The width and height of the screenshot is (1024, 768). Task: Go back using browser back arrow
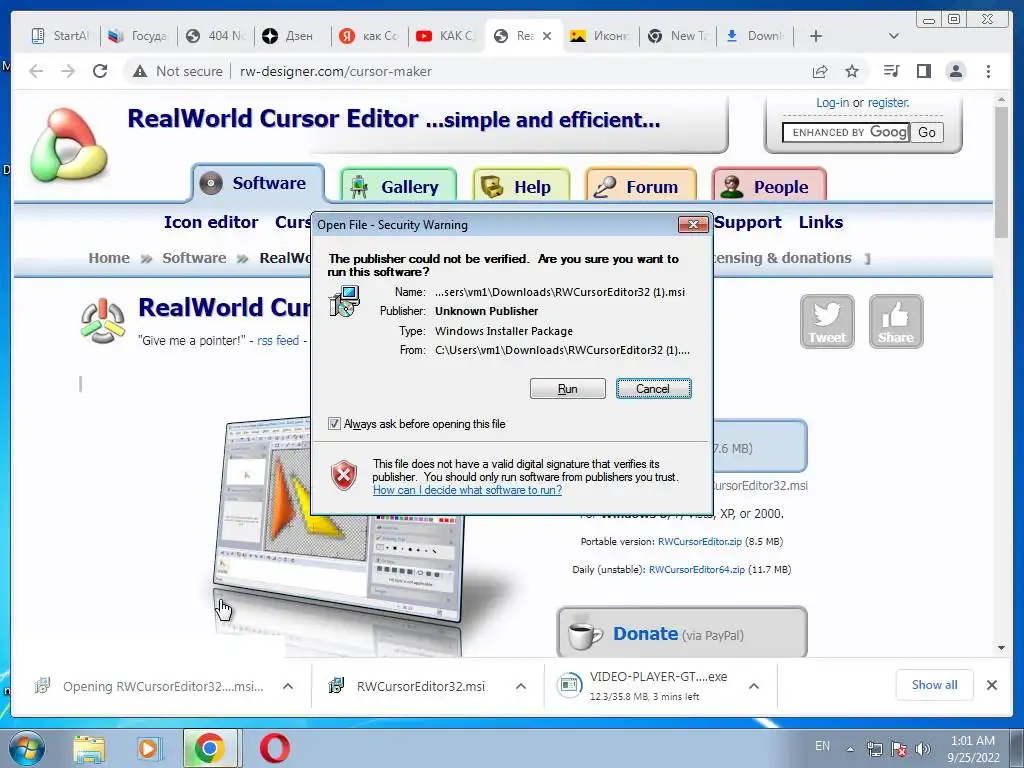(36, 71)
